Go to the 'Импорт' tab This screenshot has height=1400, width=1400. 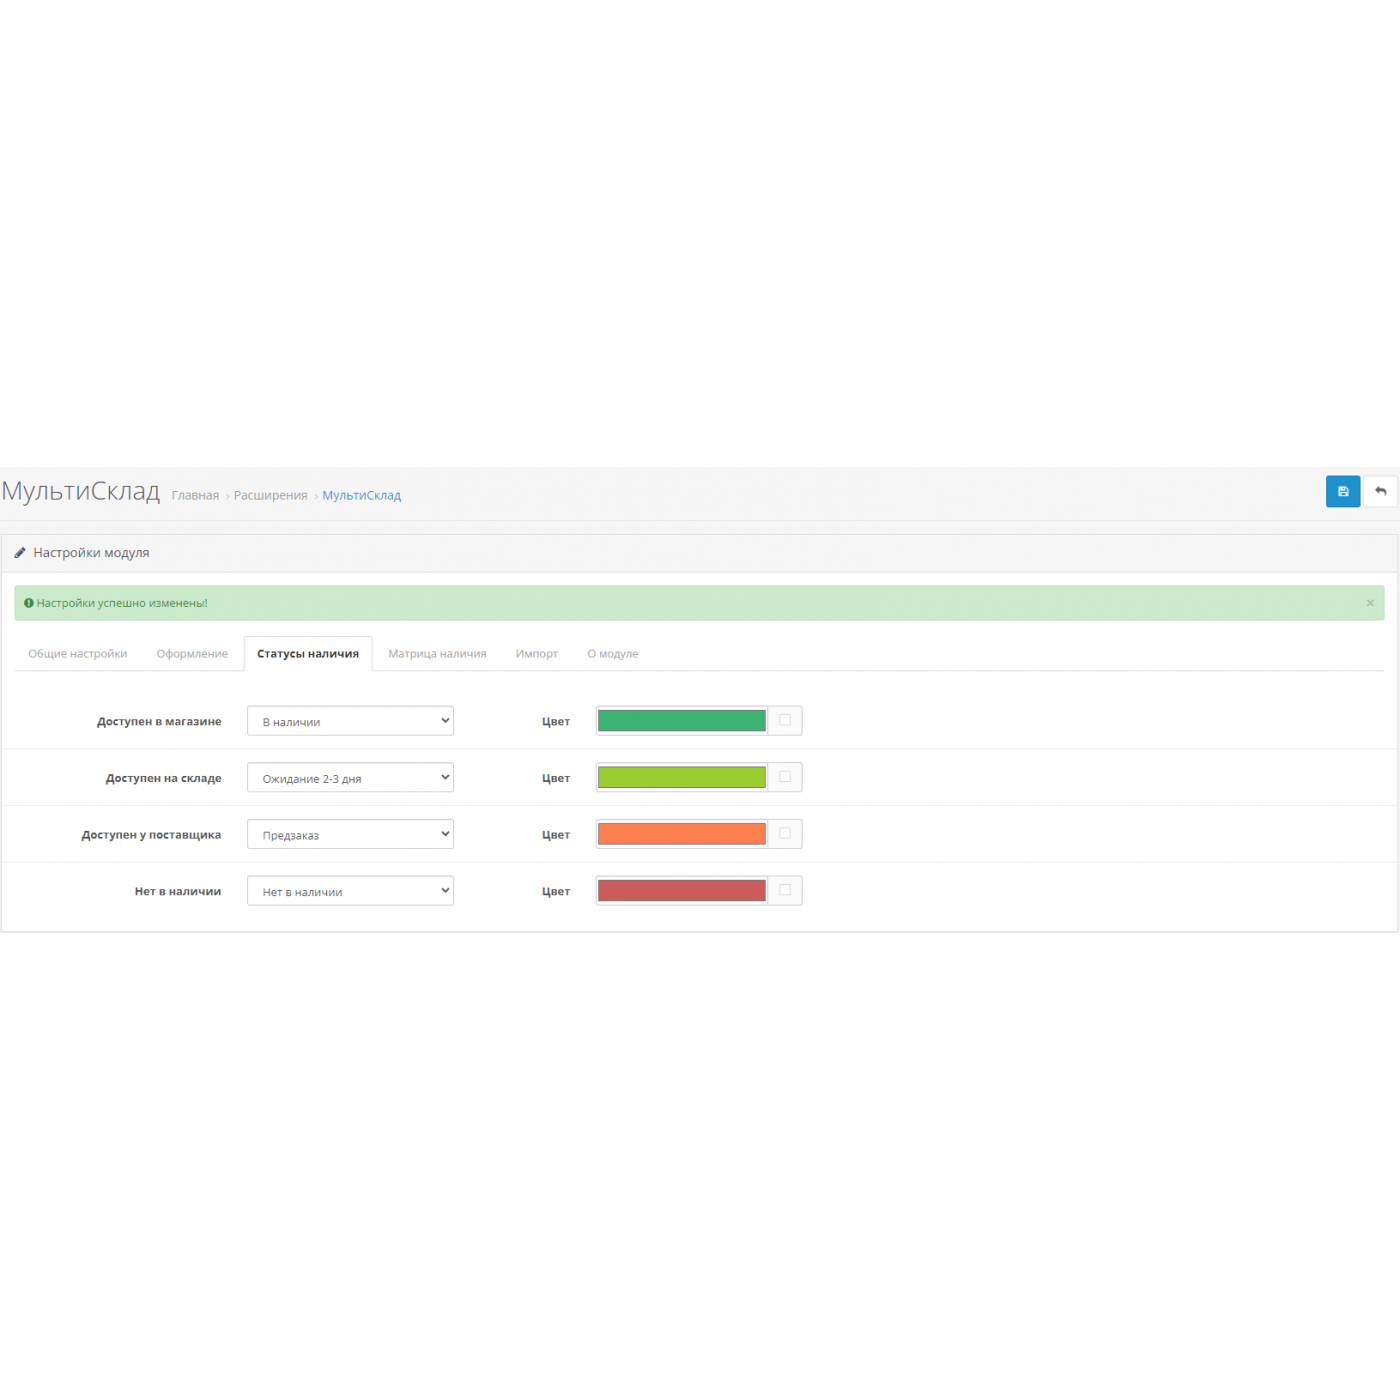pyautogui.click(x=537, y=654)
